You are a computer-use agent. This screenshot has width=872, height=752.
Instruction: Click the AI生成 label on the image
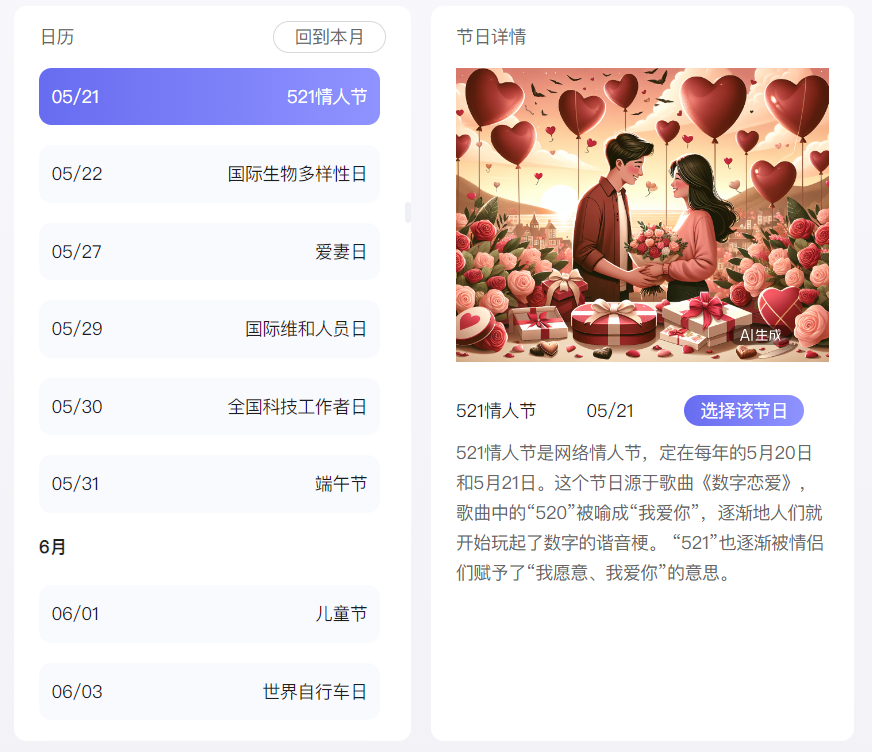[760, 335]
